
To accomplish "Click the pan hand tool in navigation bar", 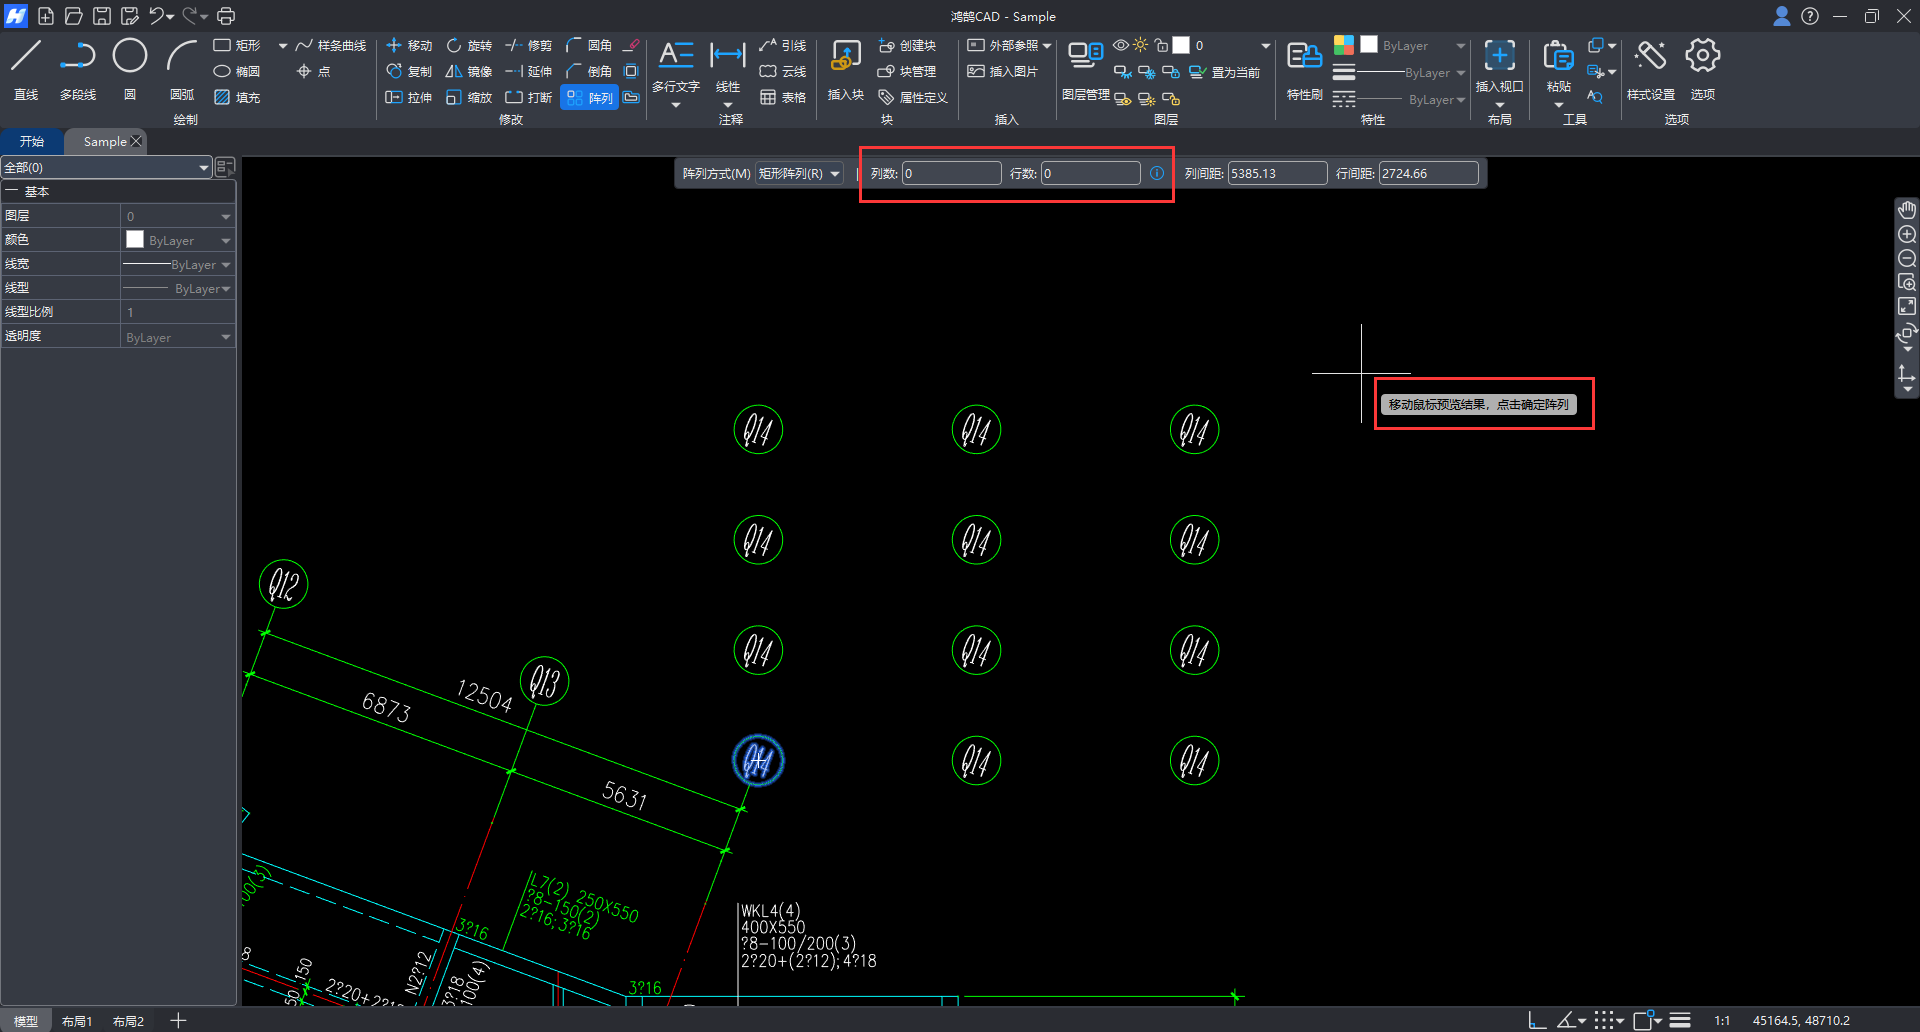I will click(x=1907, y=210).
